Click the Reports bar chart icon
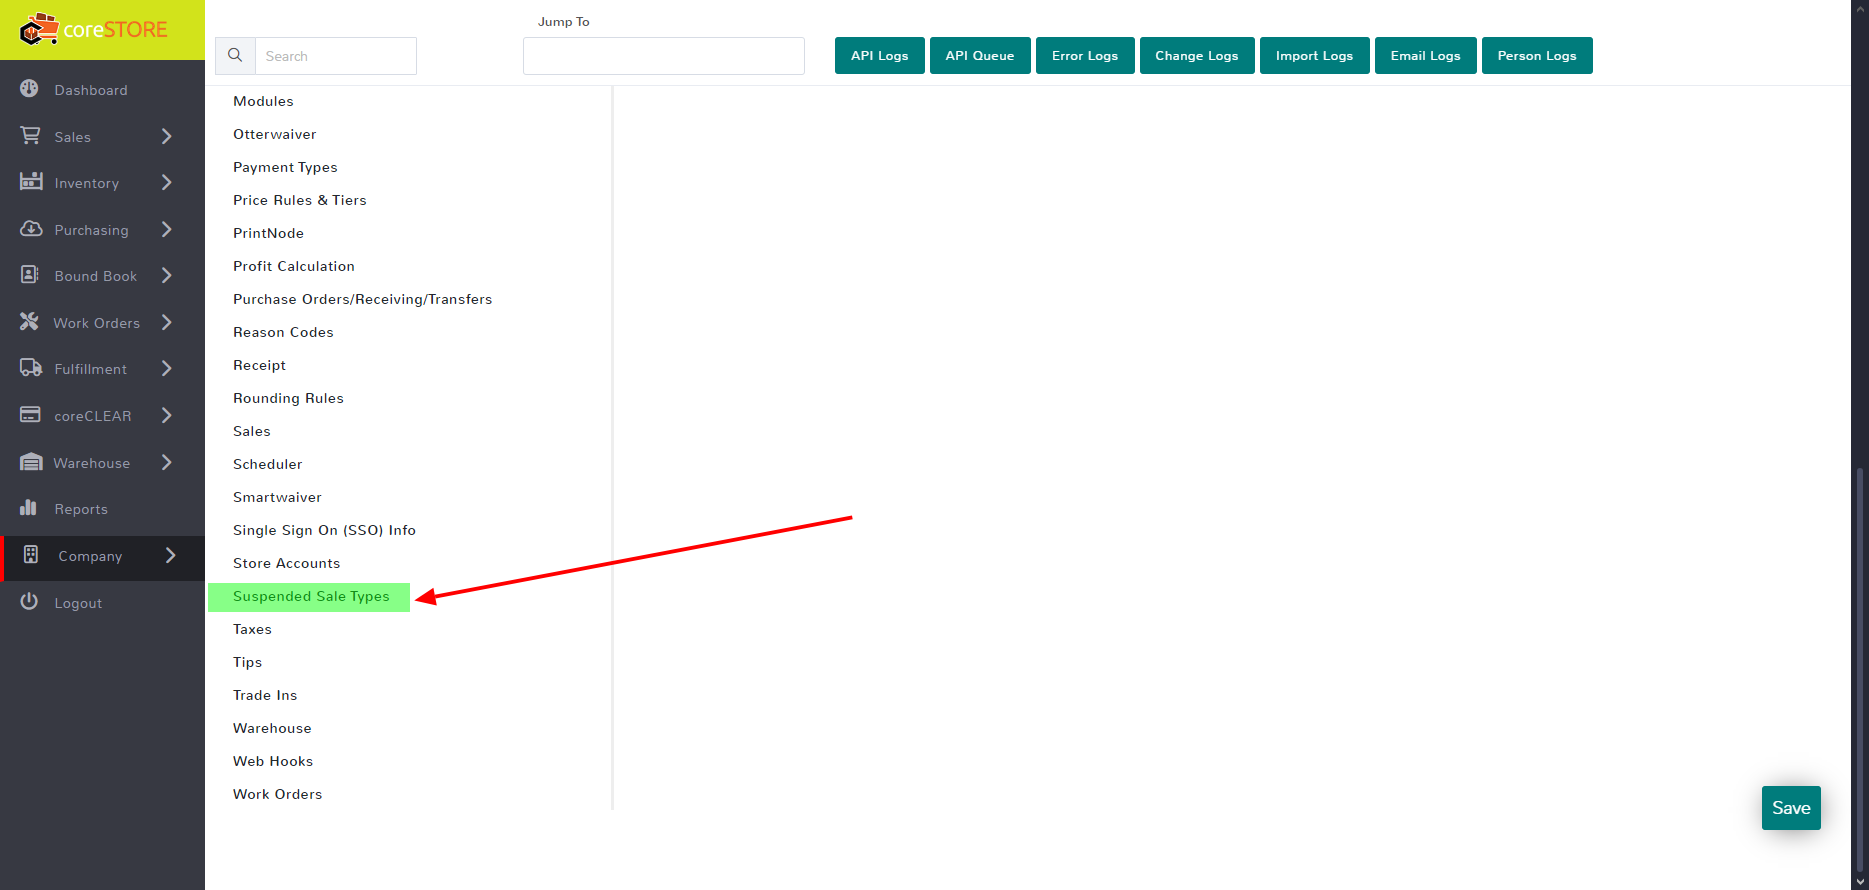 [29, 508]
